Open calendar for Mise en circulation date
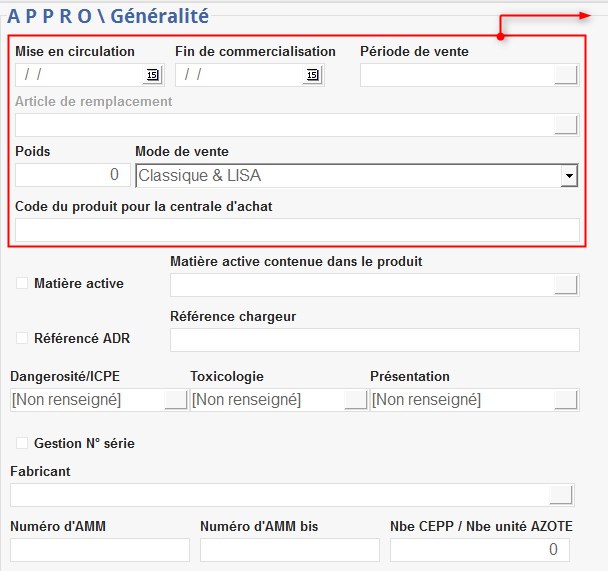Image resolution: width=608 pixels, height=571 pixels. pos(152,75)
